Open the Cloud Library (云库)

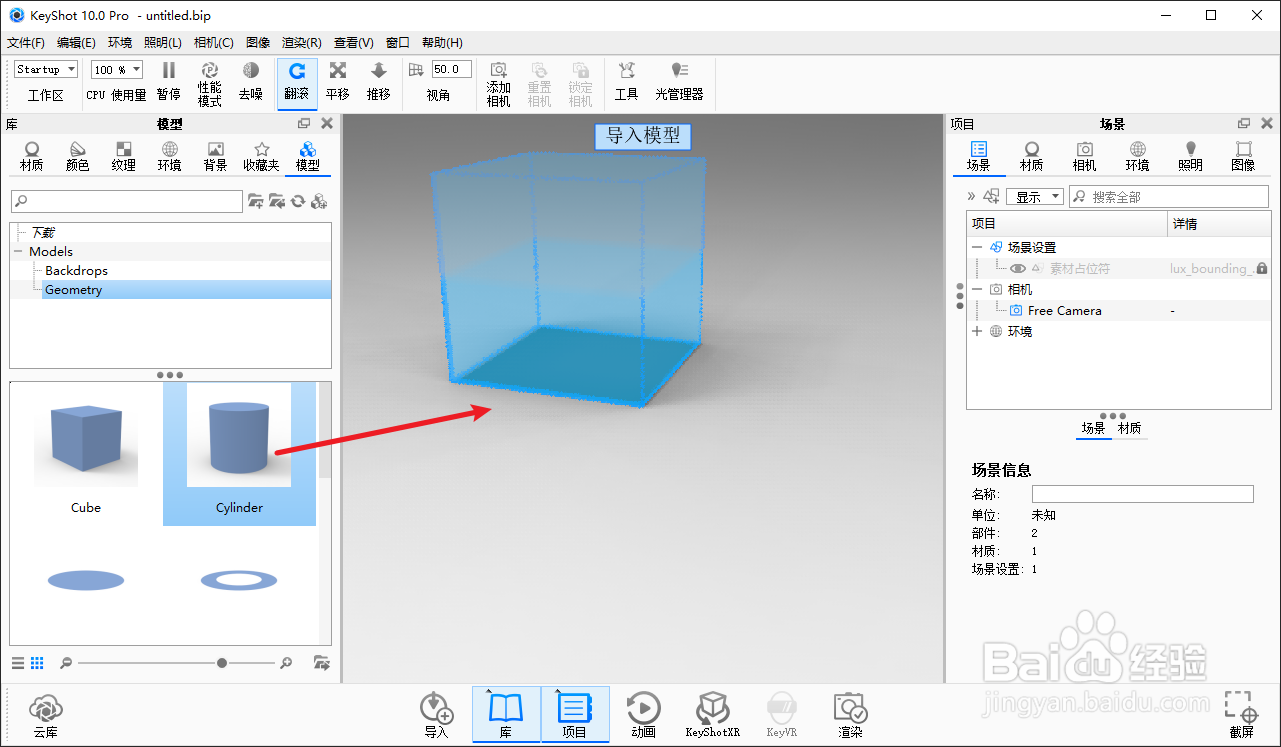pyautogui.click(x=45, y=716)
